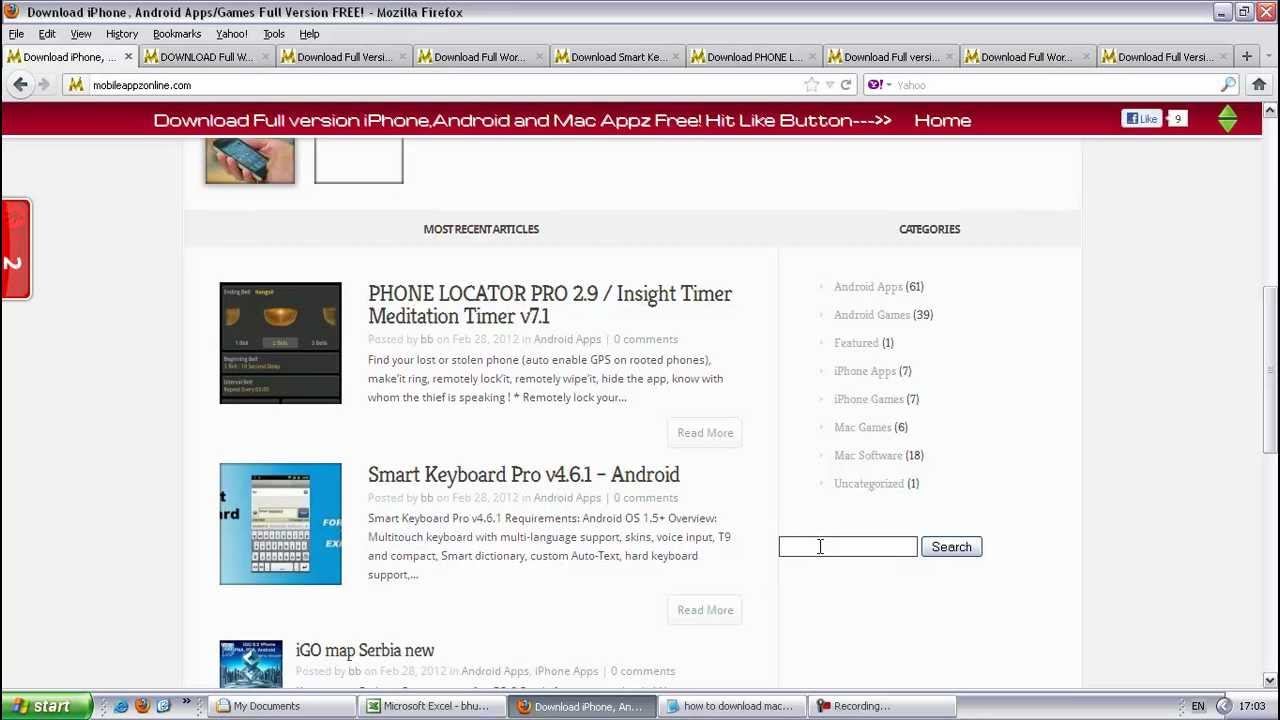Click the site search text field
The width and height of the screenshot is (1280, 720).
(x=848, y=547)
